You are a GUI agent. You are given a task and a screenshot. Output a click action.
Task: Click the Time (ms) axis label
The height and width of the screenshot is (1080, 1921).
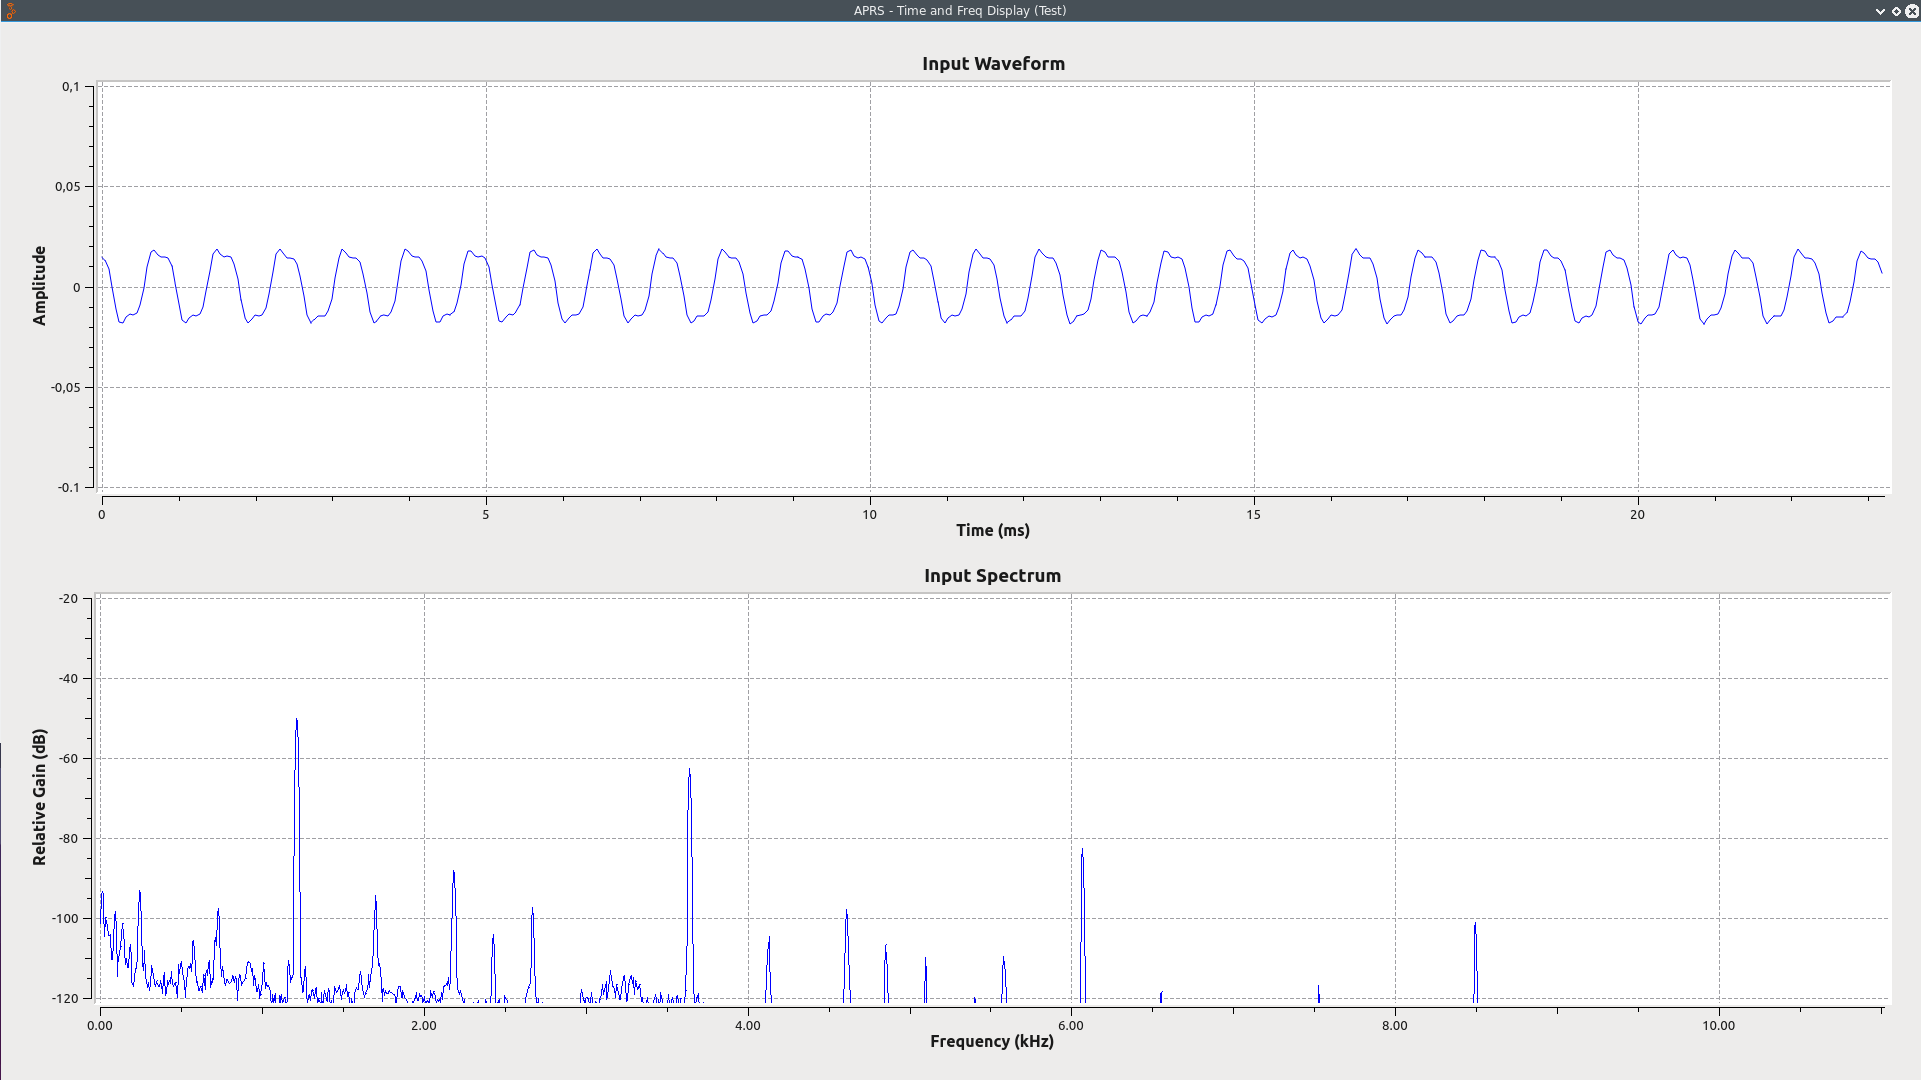(x=992, y=531)
